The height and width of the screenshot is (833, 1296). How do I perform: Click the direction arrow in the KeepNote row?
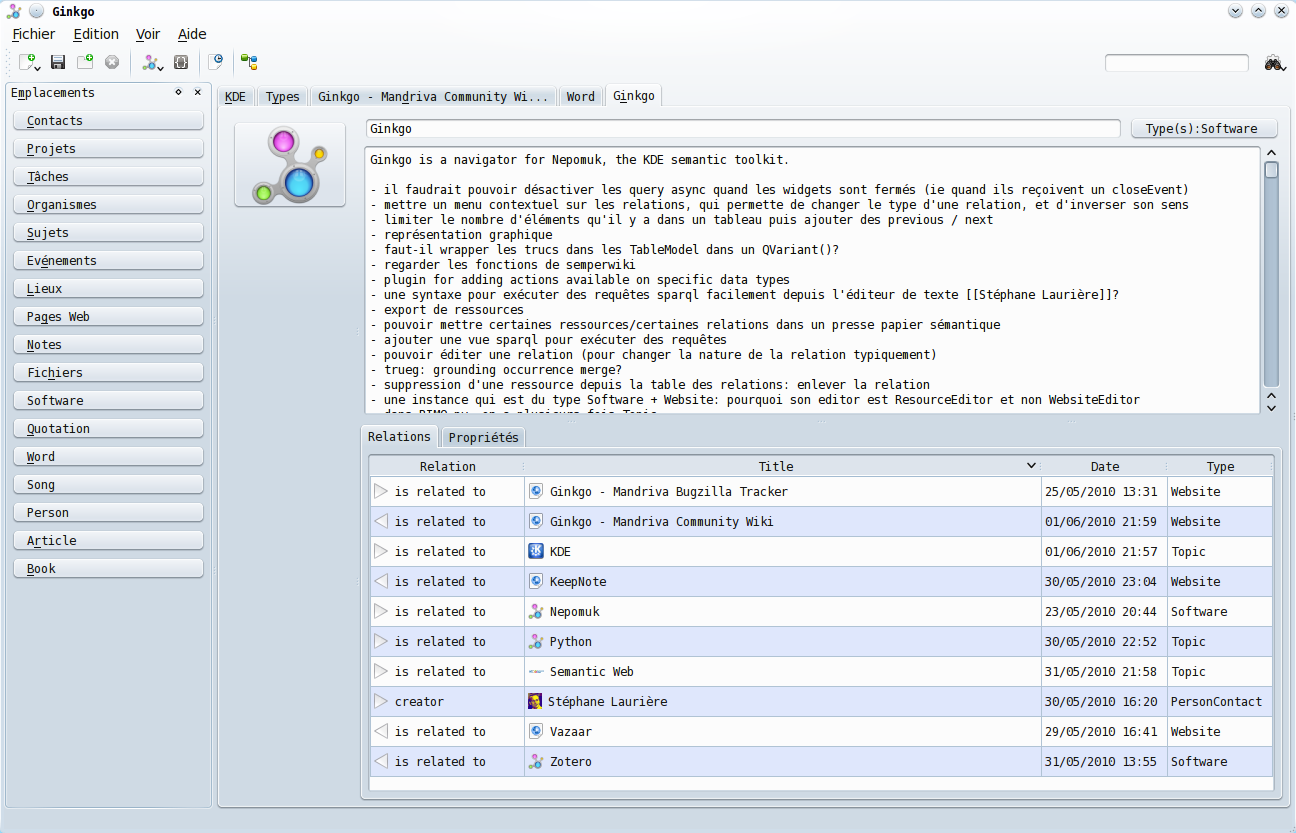click(381, 581)
